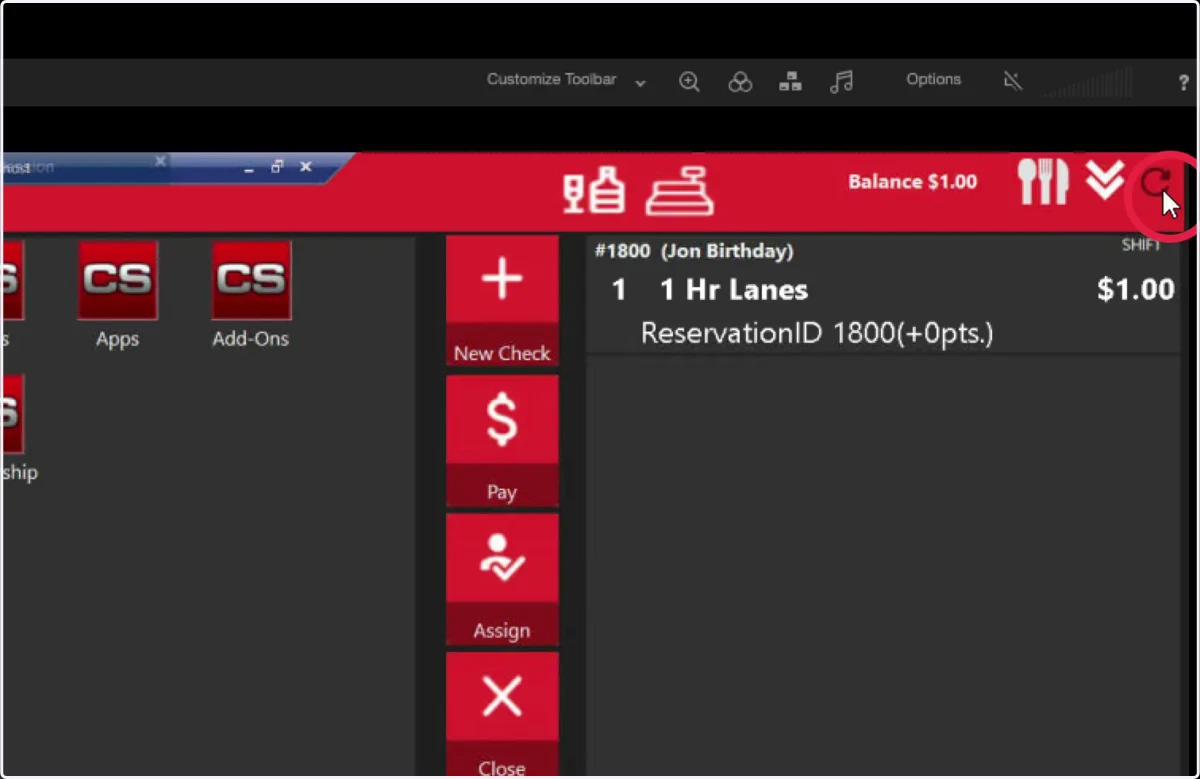Click the Close button with X
The width and height of the screenshot is (1200, 779).
click(x=502, y=715)
